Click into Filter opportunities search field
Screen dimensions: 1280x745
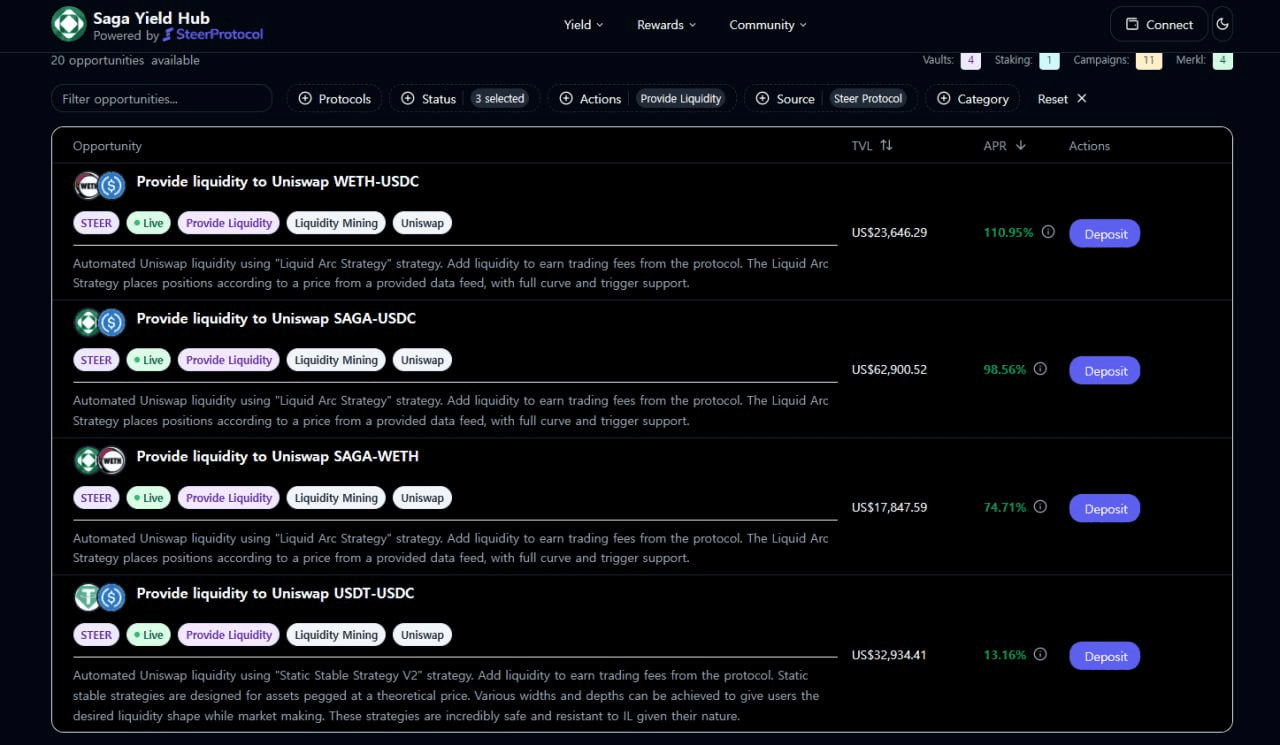pyautogui.click(x=162, y=98)
